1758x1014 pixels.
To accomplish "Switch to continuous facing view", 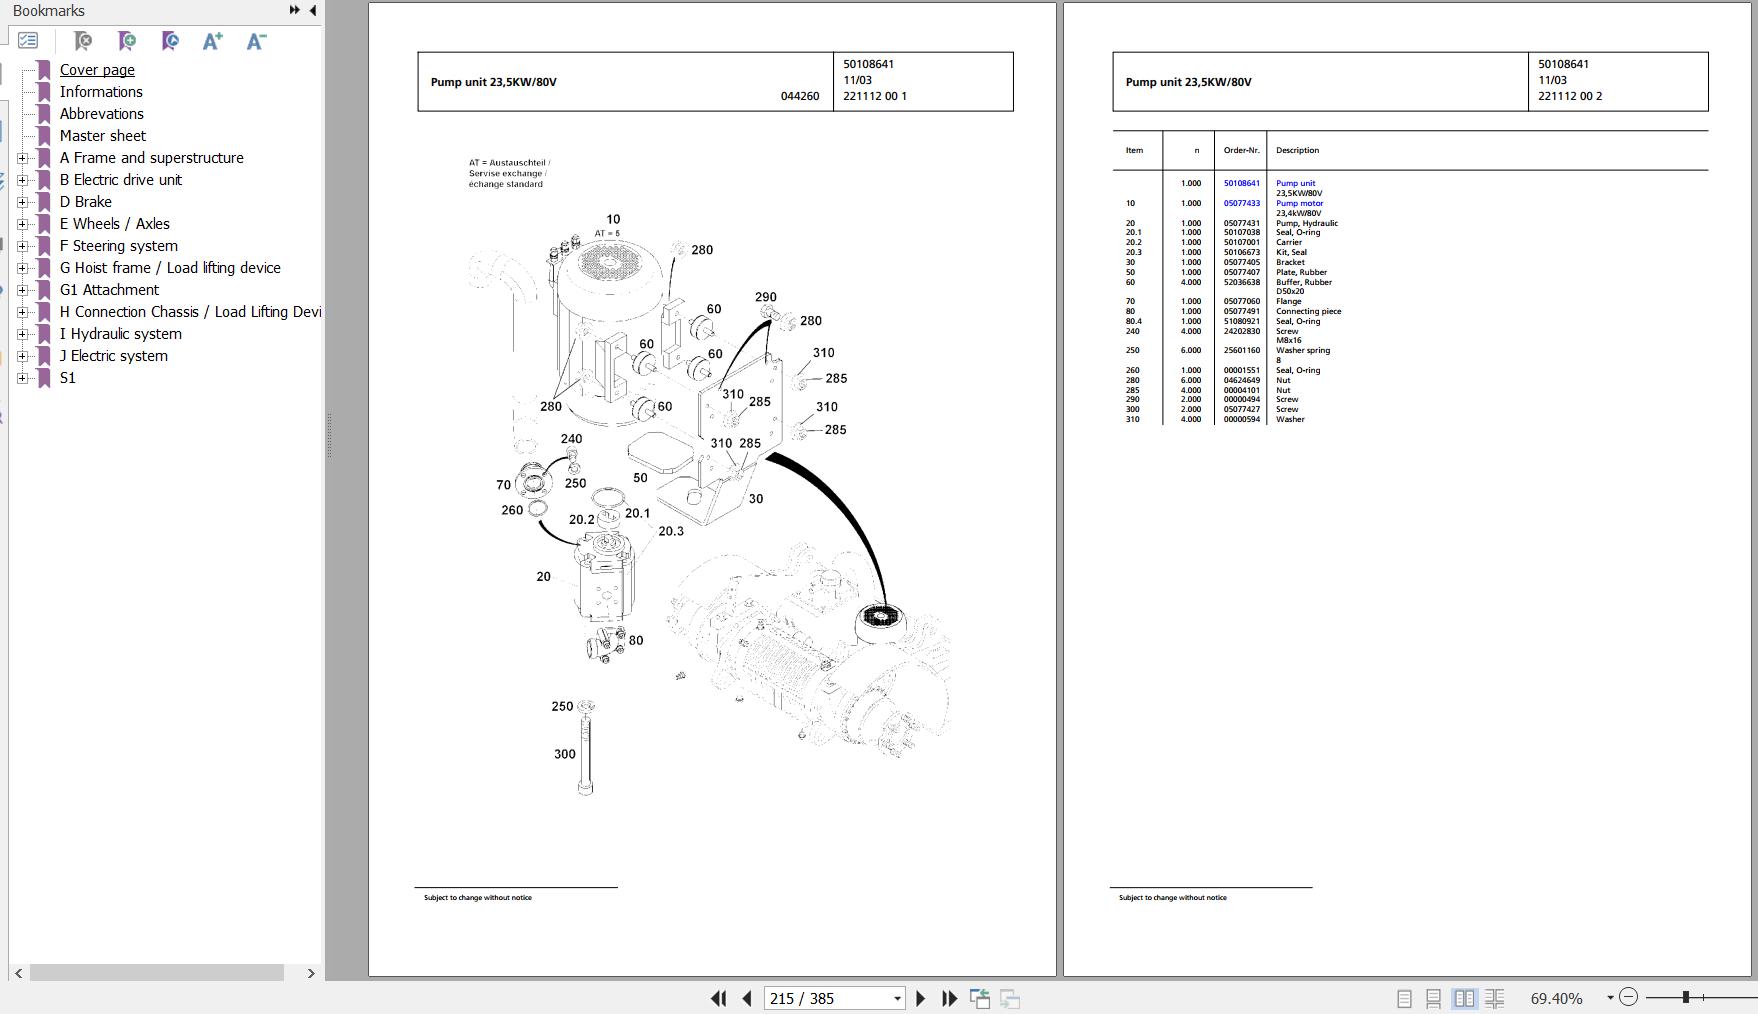I will (1495, 998).
